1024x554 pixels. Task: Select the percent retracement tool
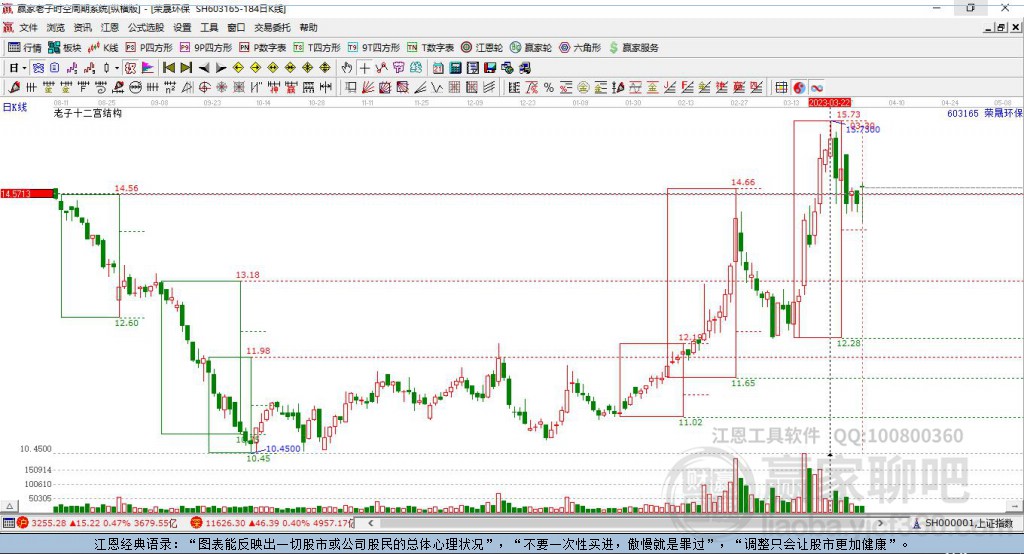[x=549, y=88]
